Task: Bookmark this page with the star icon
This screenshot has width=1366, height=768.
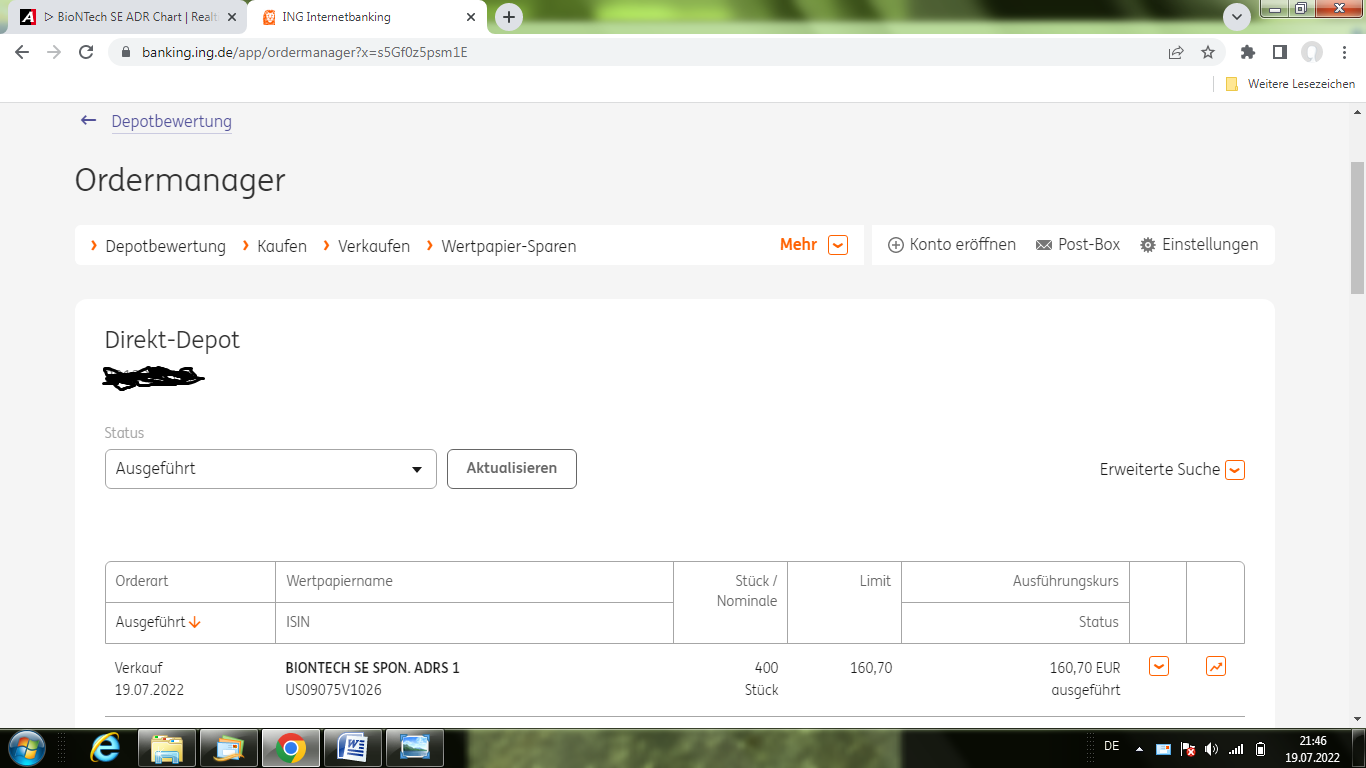Action: tap(1208, 52)
